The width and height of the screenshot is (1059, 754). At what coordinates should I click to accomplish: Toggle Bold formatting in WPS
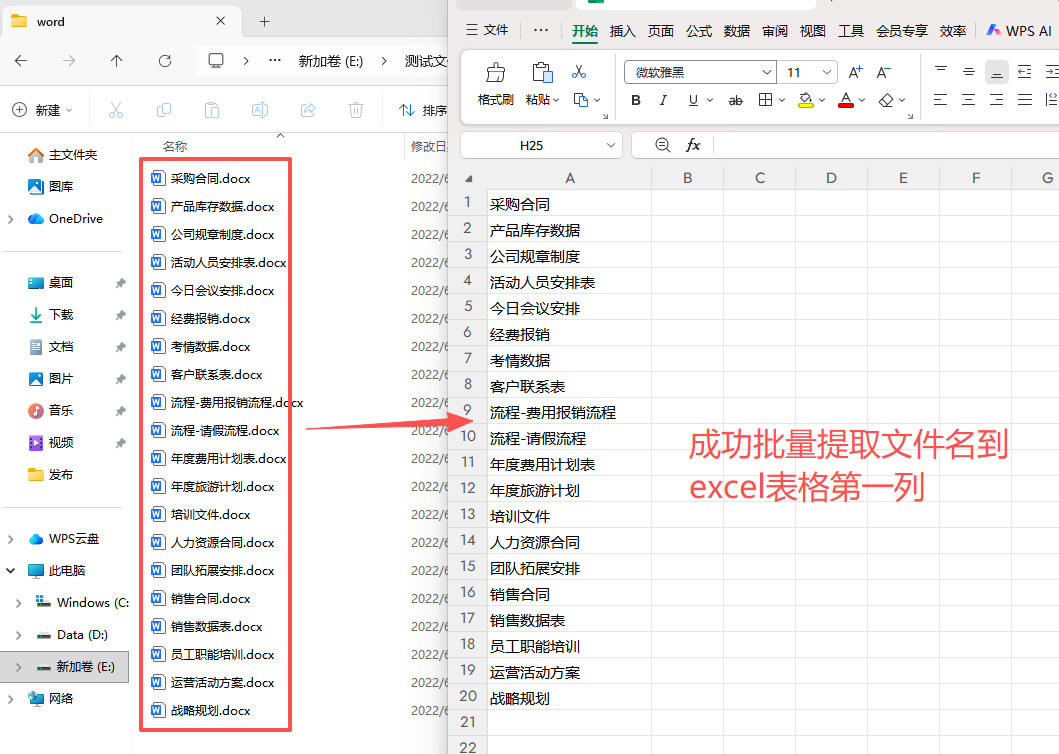(x=636, y=100)
